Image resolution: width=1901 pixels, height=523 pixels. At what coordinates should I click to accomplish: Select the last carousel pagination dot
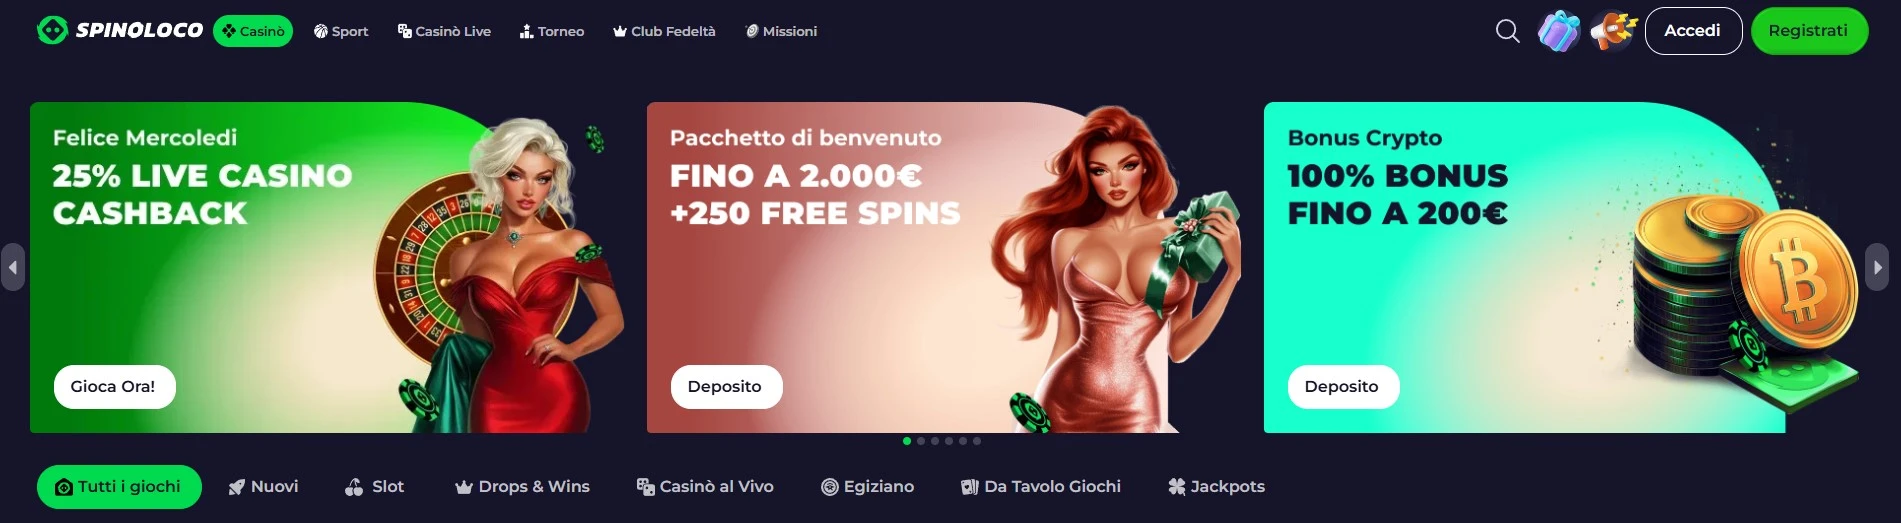[x=977, y=441]
